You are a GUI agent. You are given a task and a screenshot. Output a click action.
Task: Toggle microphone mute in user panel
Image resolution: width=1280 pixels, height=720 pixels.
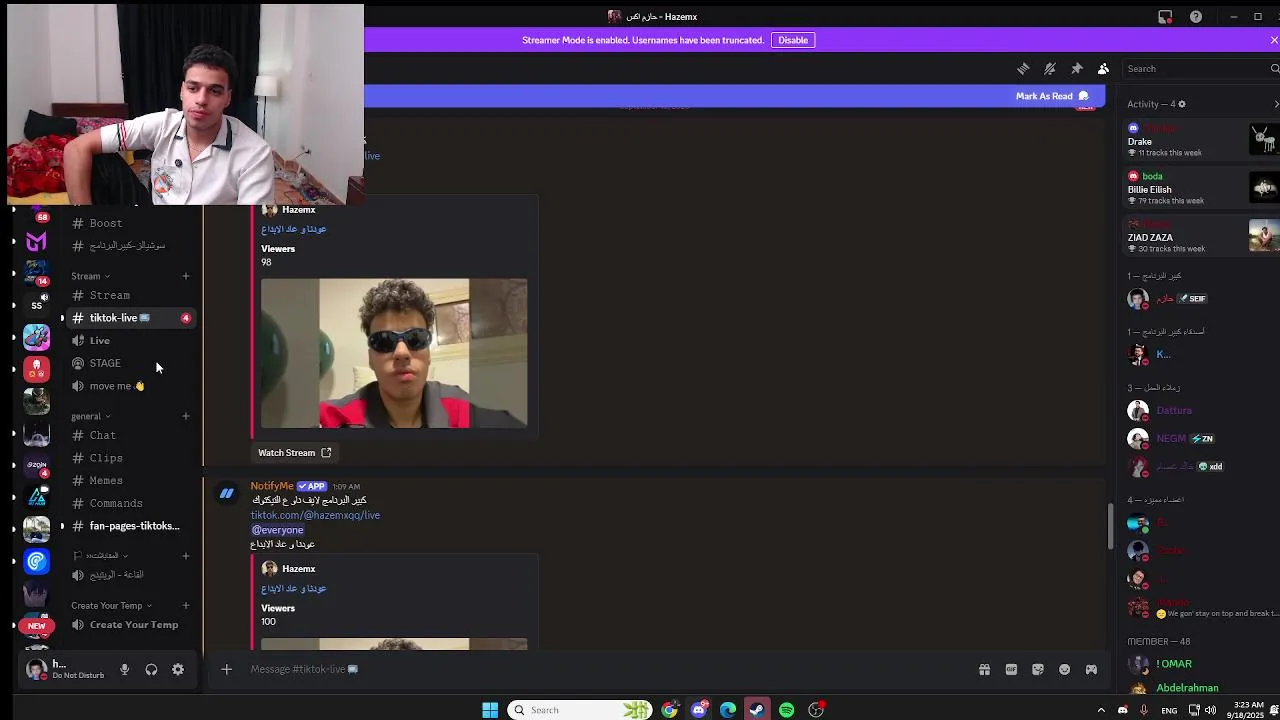[x=124, y=670]
